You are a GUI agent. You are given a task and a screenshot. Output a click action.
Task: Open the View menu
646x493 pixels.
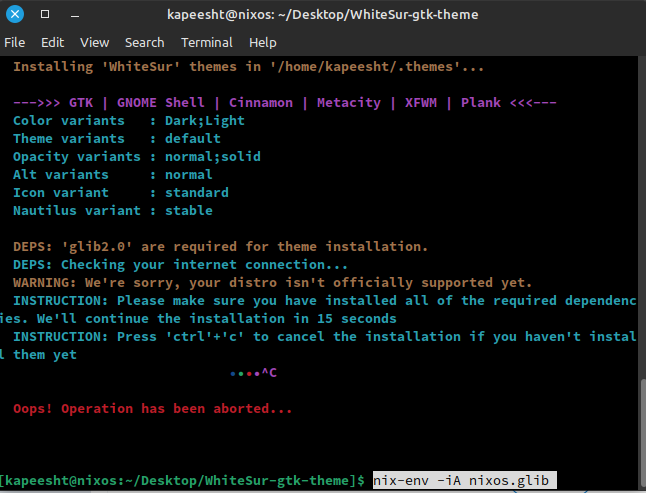coord(94,42)
